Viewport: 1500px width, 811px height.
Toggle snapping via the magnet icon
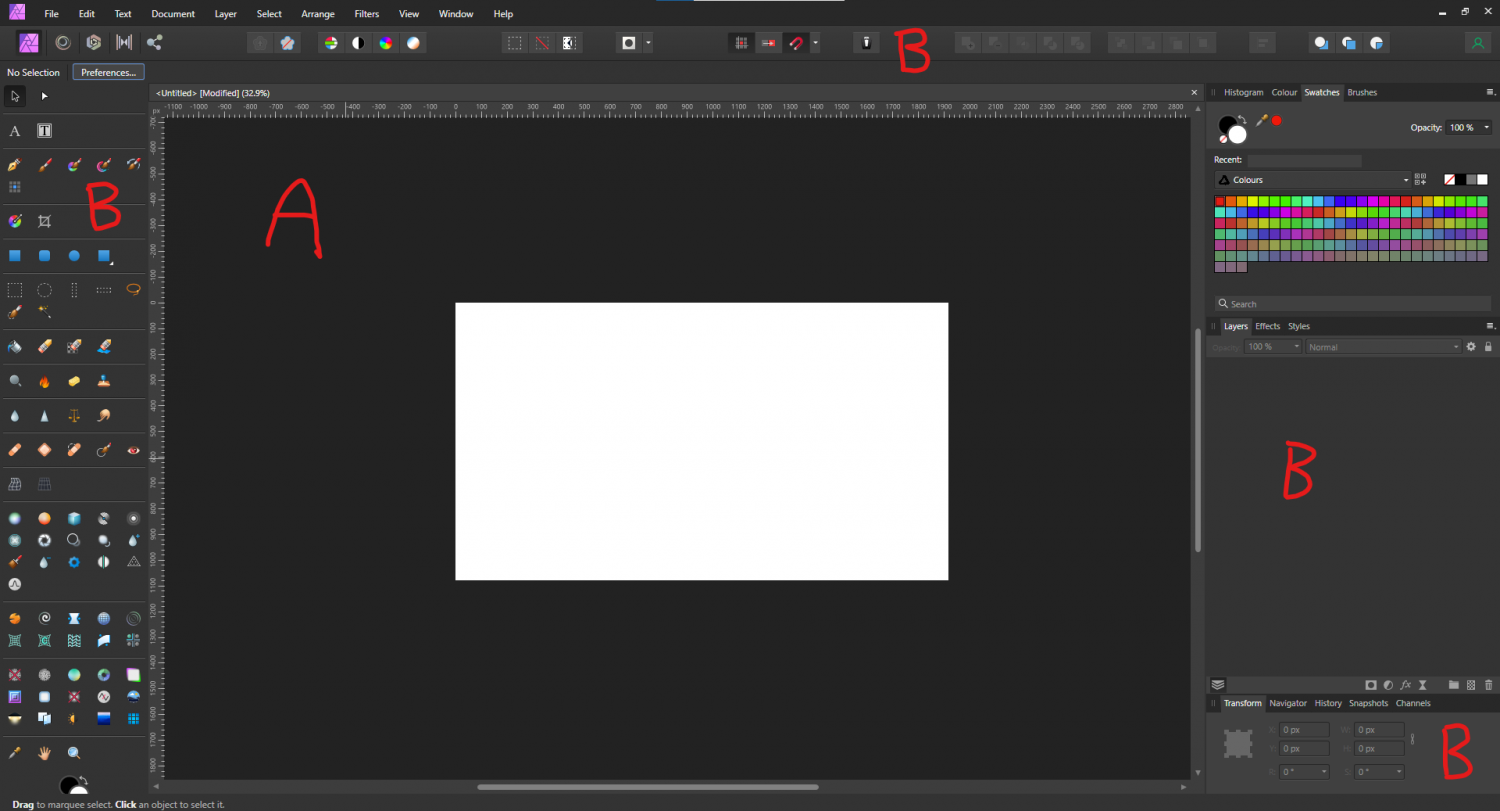point(796,42)
